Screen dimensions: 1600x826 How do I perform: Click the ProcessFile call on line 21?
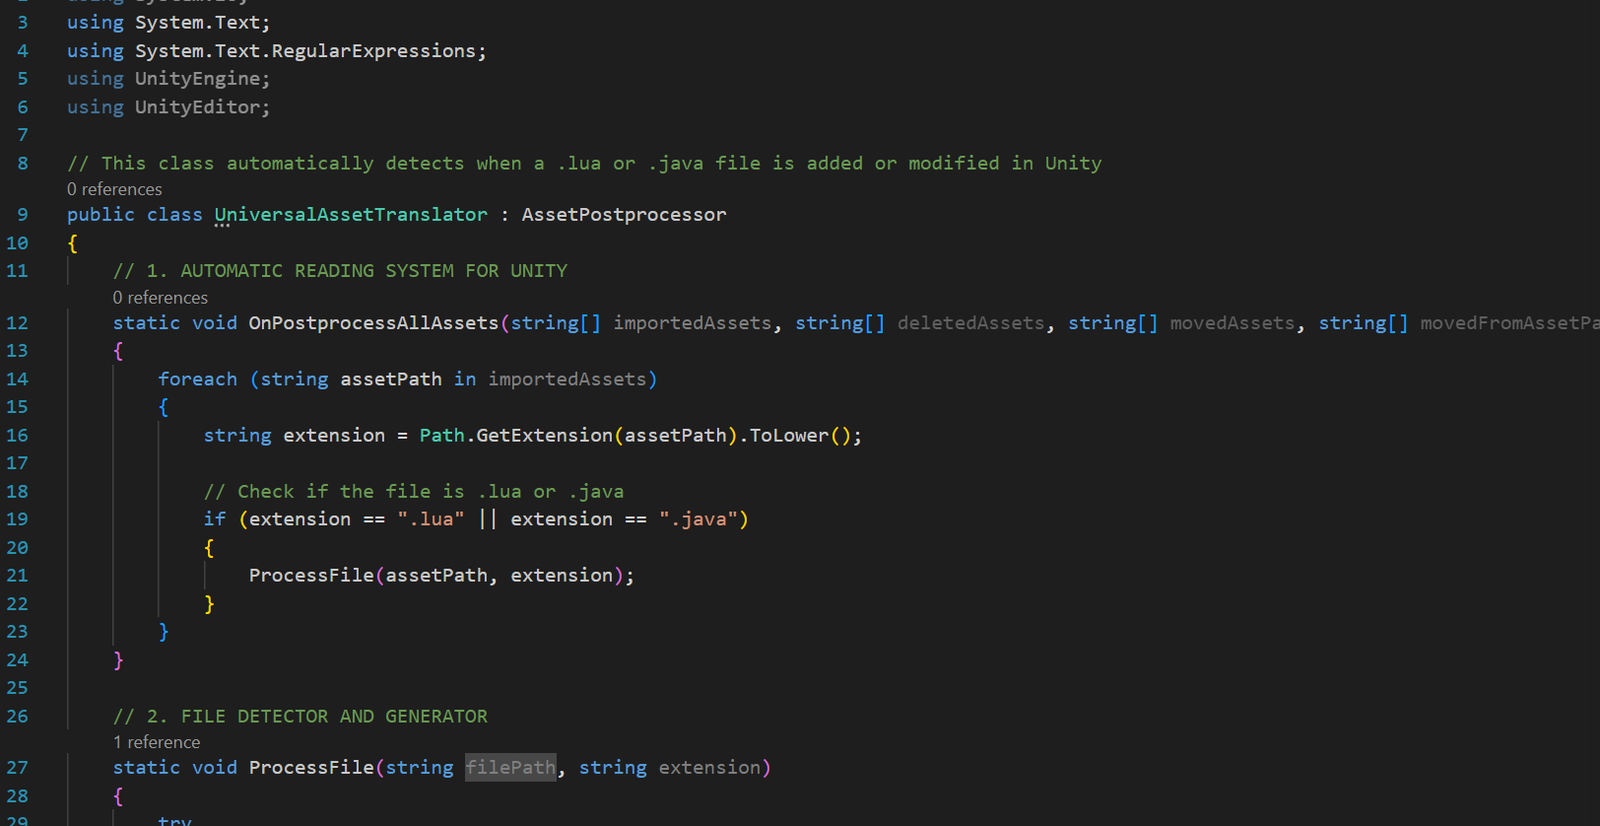(311, 575)
